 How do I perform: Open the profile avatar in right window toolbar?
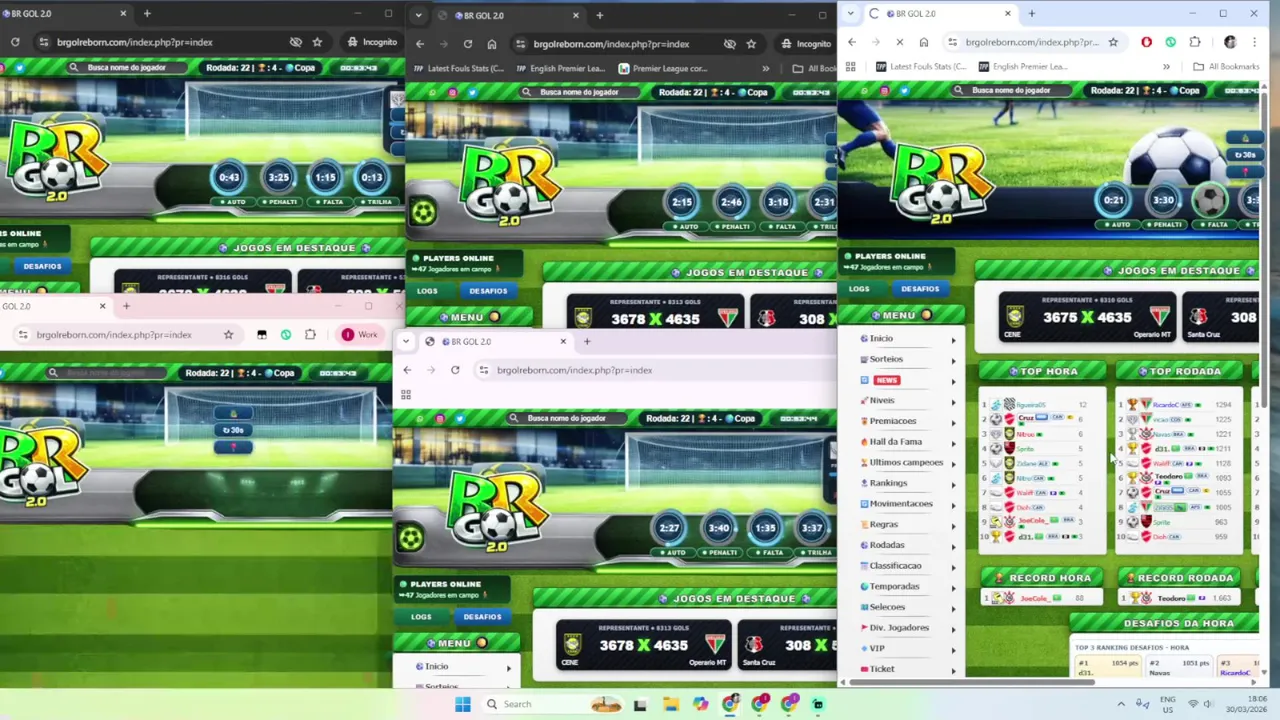1230,42
